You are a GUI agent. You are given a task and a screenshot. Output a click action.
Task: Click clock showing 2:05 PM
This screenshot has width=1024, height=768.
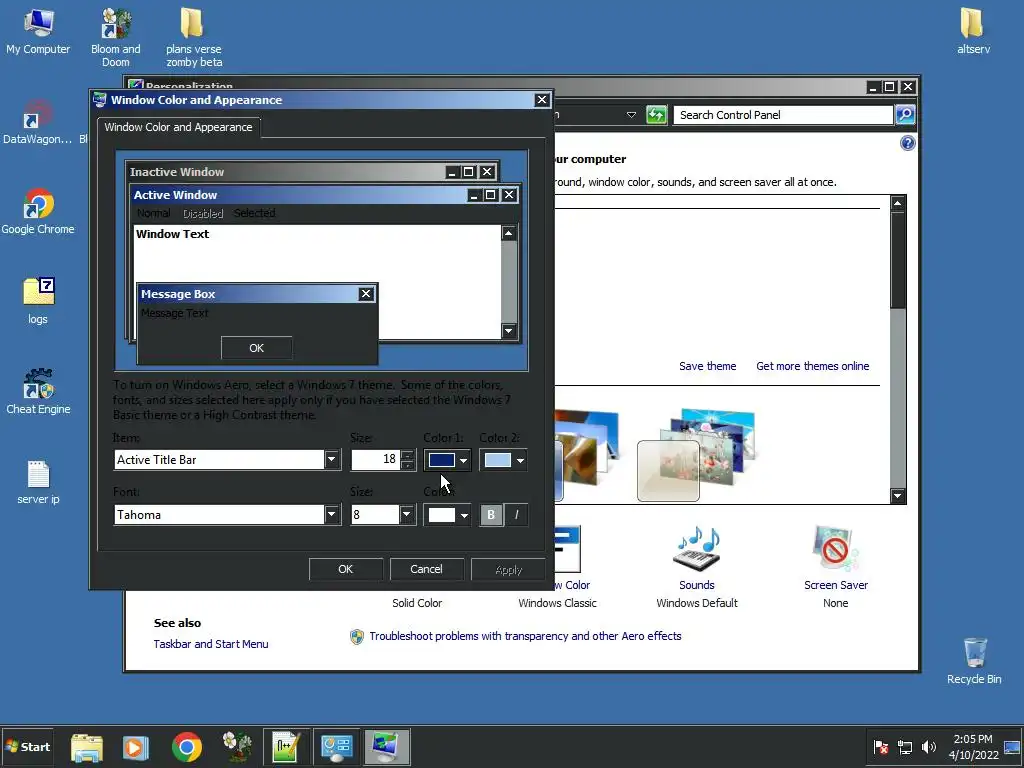coord(972,747)
